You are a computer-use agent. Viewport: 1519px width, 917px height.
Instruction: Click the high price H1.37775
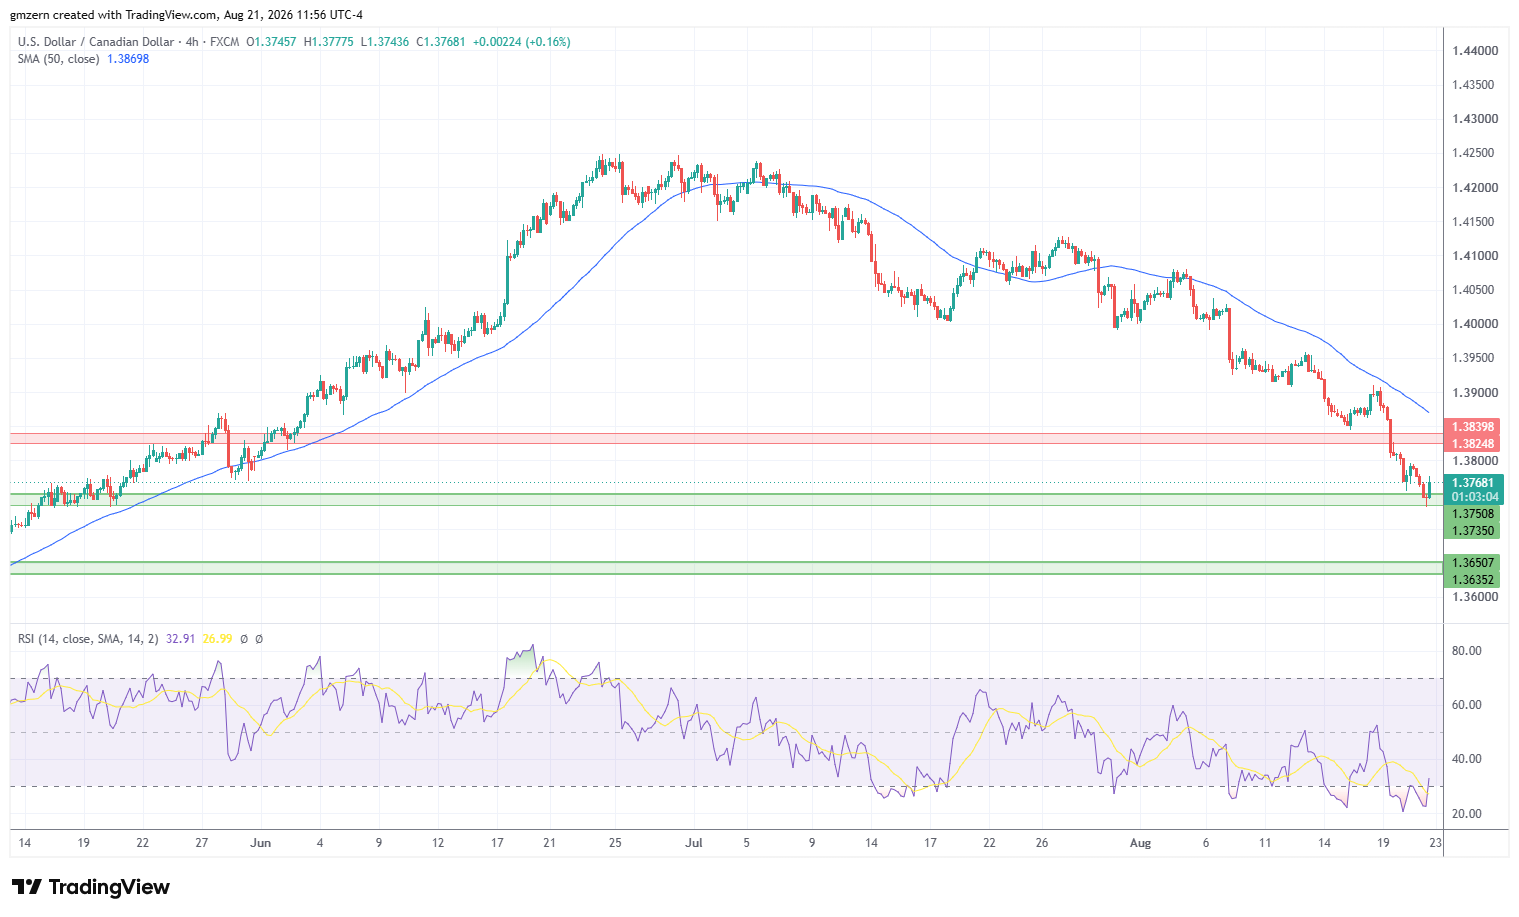click(x=328, y=42)
